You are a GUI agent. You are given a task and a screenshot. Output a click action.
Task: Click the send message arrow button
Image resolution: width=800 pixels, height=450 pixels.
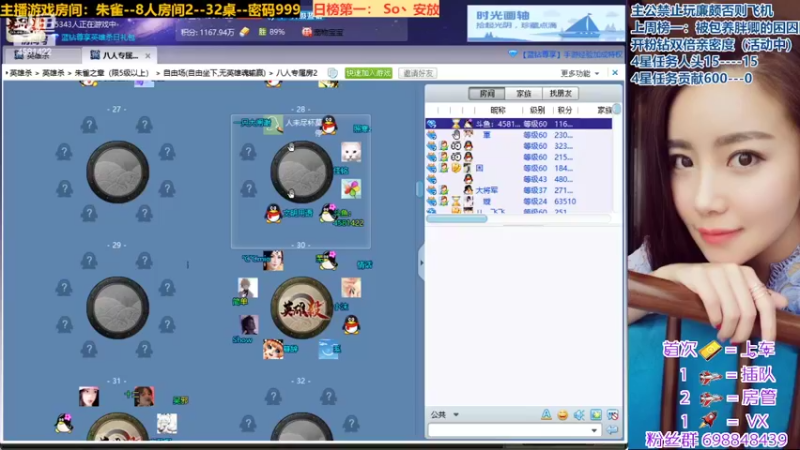[612, 431]
